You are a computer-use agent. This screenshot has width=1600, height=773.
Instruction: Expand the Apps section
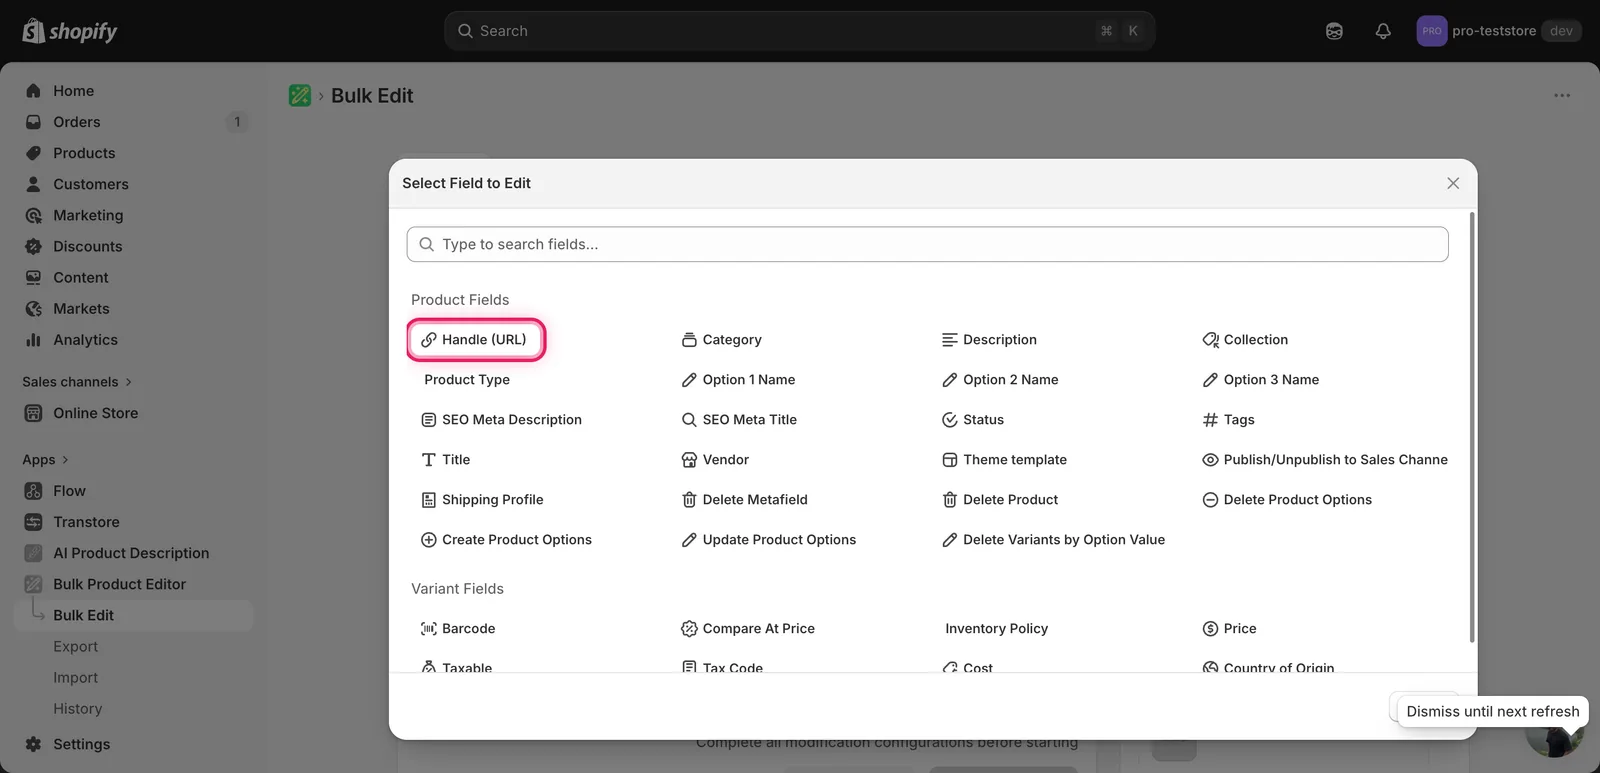pyautogui.click(x=46, y=460)
